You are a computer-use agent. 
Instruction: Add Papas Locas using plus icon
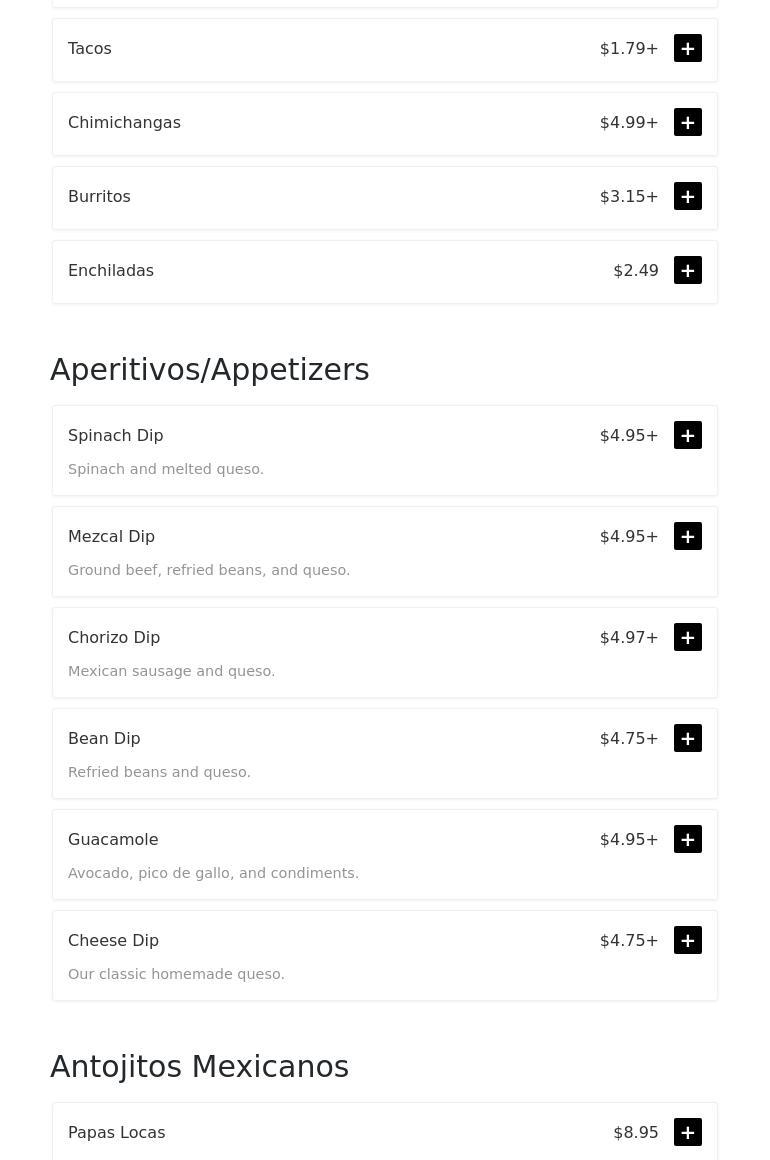pos(688,1133)
